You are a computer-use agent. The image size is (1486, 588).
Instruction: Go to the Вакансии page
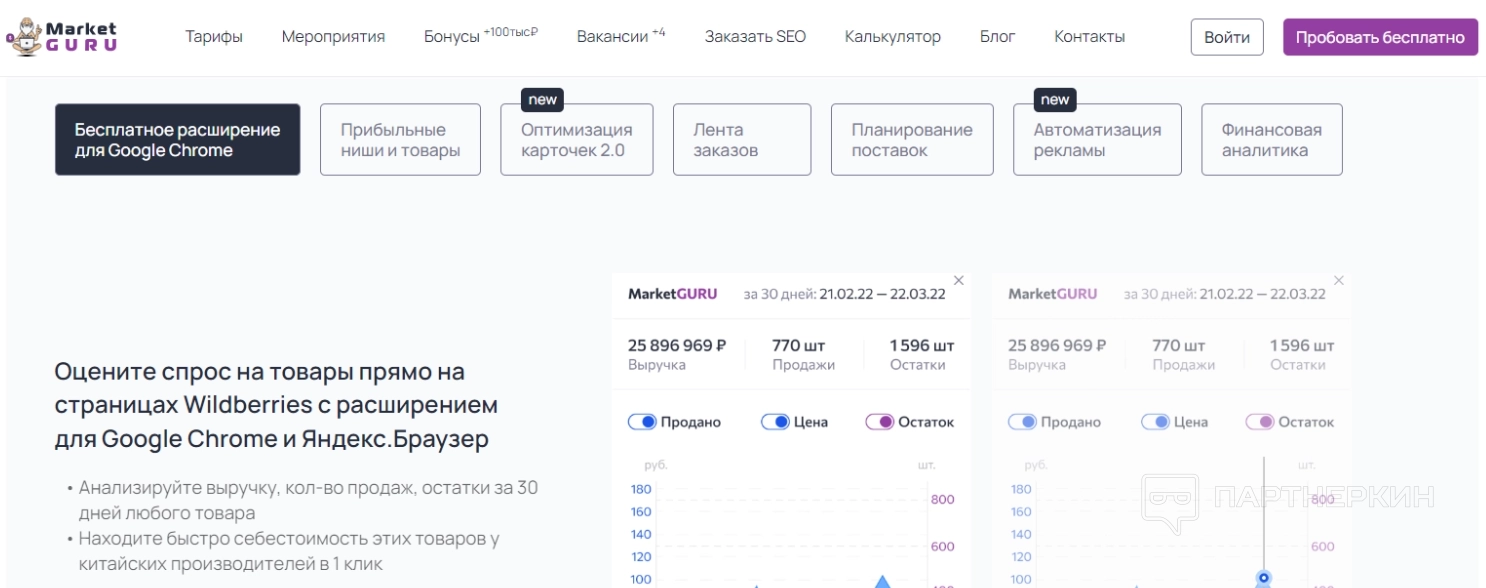(613, 37)
